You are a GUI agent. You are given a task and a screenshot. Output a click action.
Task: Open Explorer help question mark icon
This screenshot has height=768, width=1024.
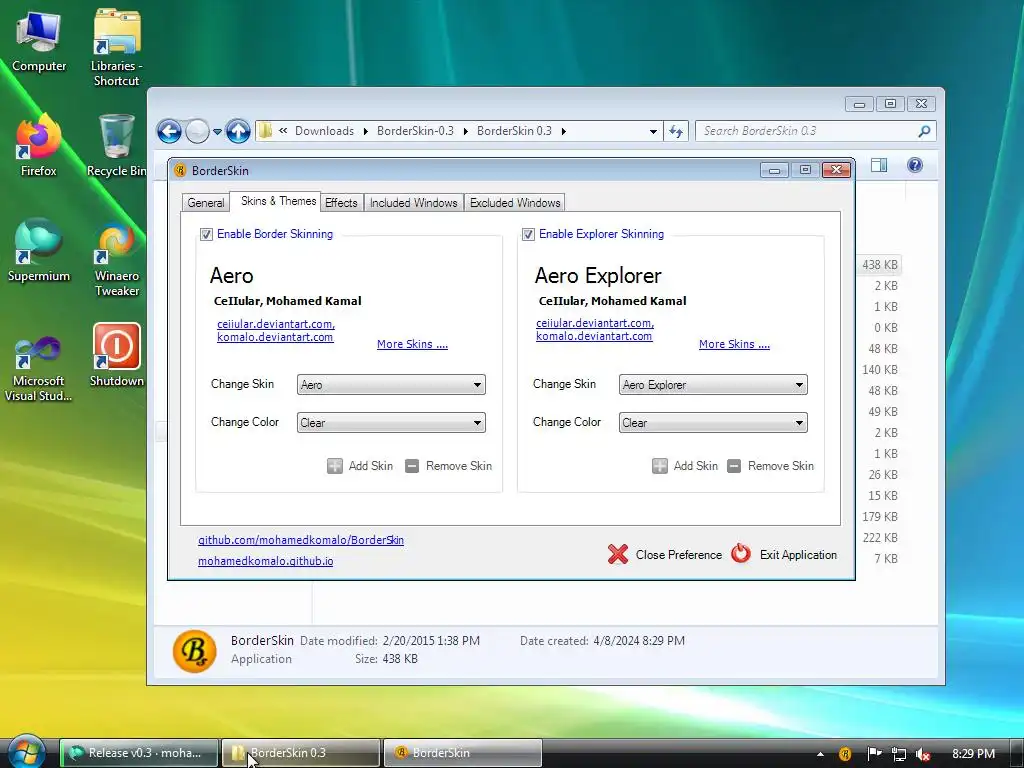tap(915, 165)
